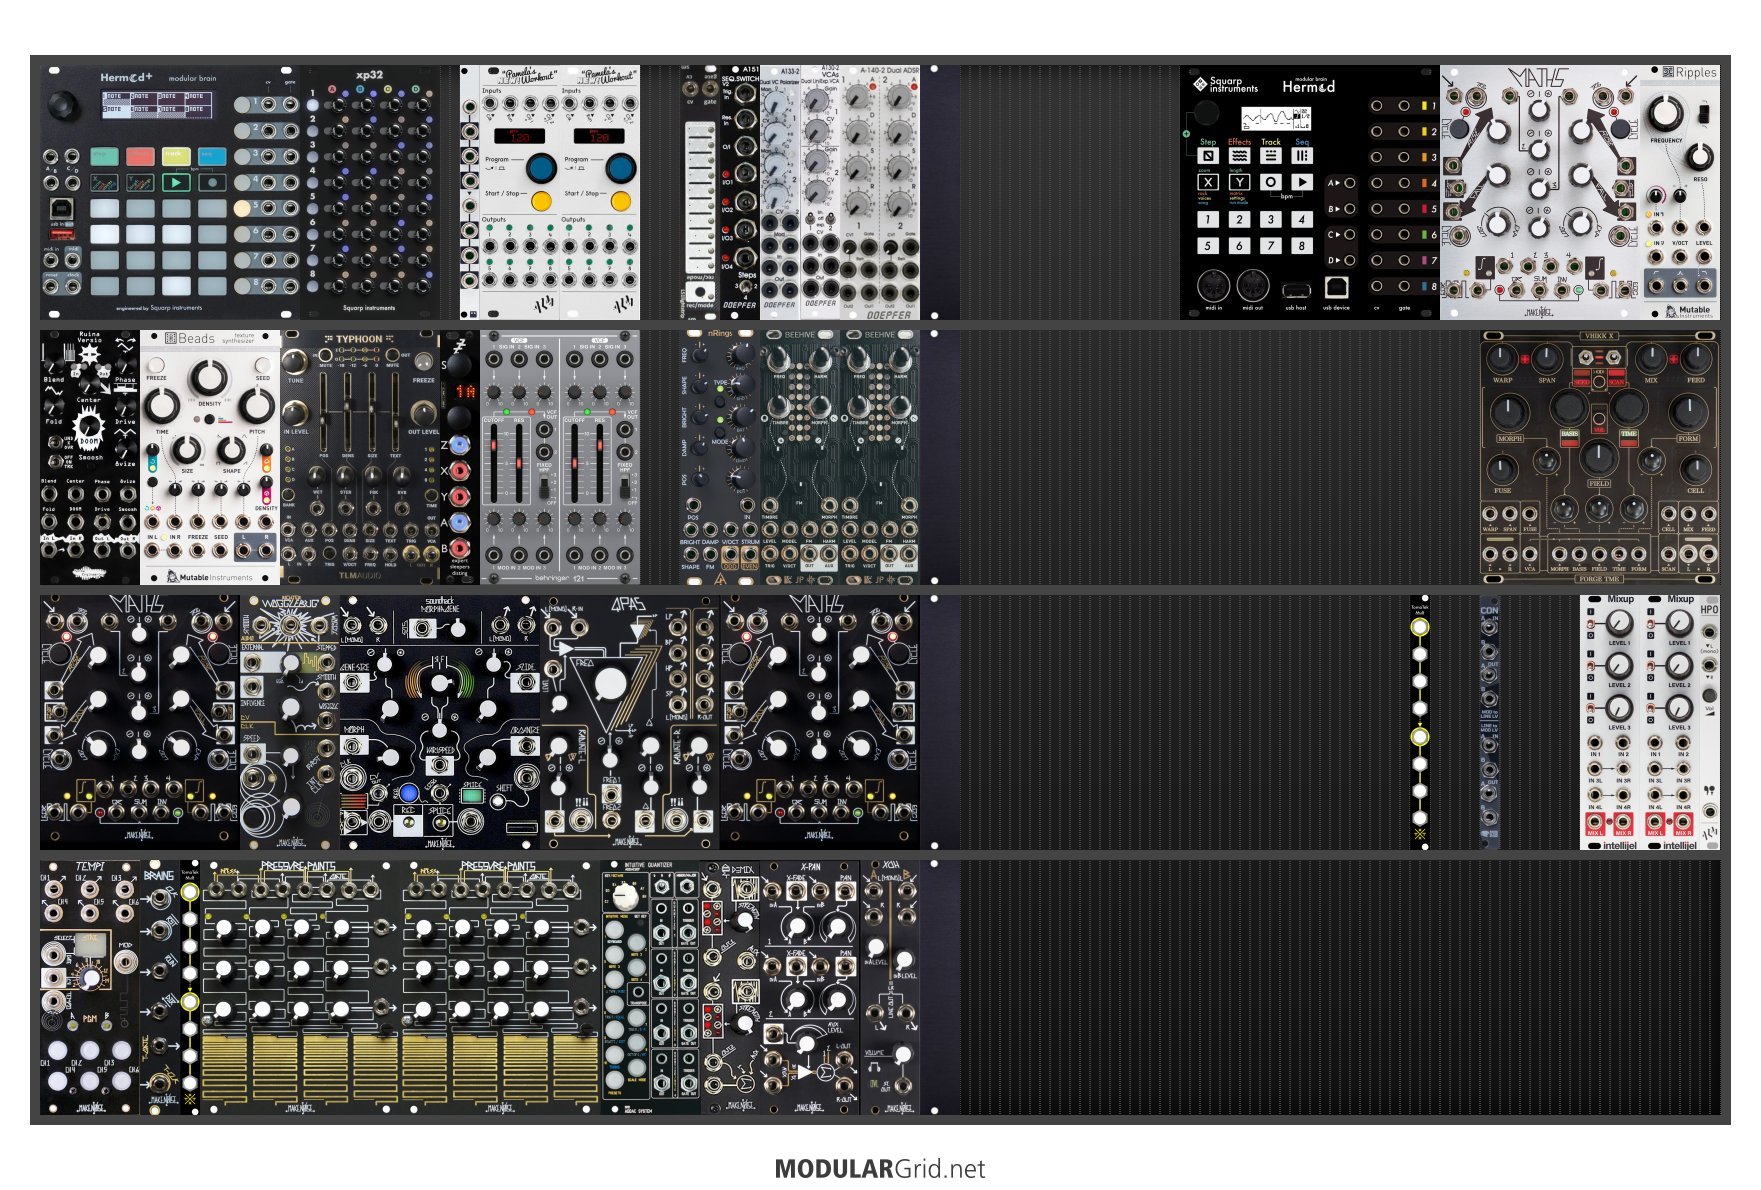Viewport: 1761px width, 1190px height.
Task: Click the large QPAS FREQ knob
Action: click(609, 685)
